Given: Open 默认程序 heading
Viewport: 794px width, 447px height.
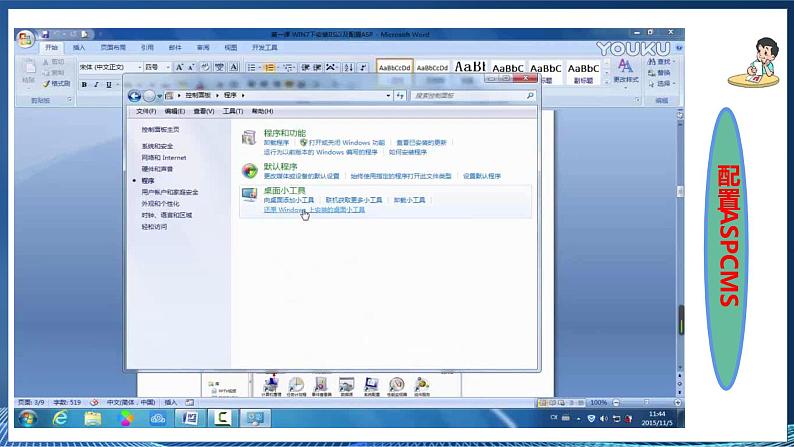Looking at the screenshot, I should tap(281, 167).
